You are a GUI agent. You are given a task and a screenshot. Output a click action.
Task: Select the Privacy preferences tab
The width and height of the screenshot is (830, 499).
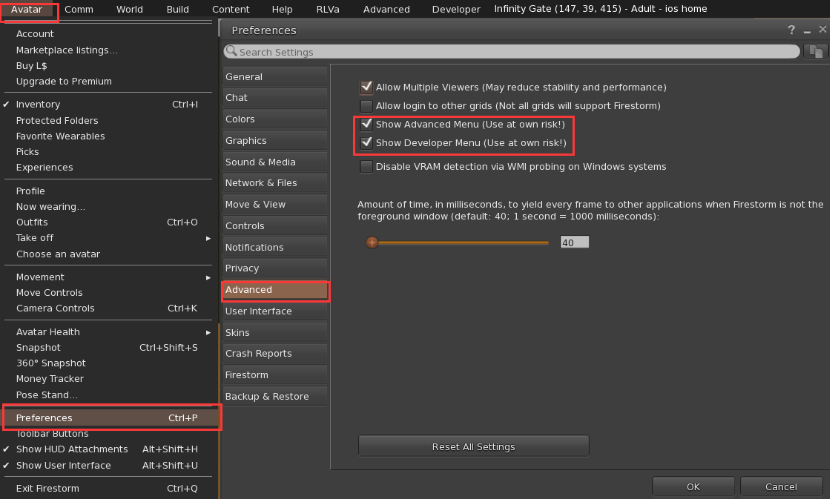click(275, 268)
